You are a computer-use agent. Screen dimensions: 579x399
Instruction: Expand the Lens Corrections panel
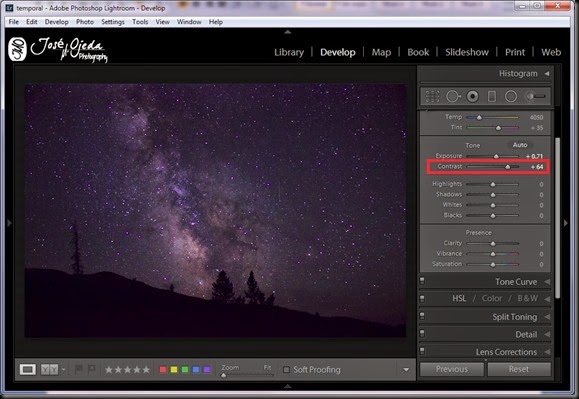547,352
